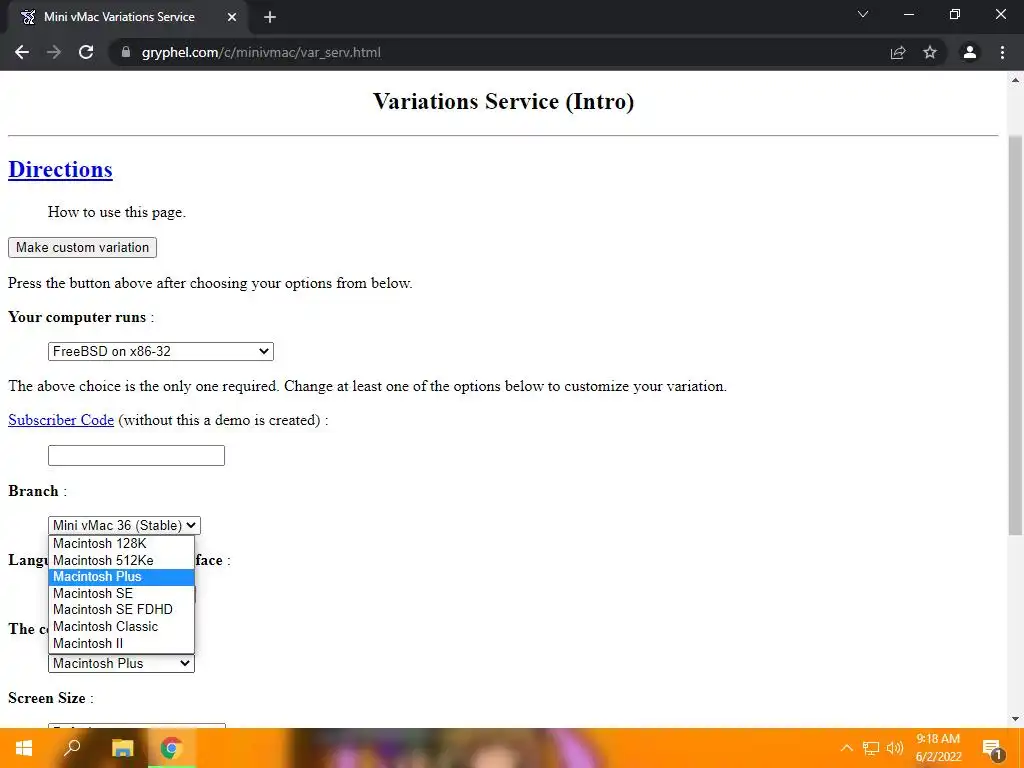Screen dimensions: 1024x768
Task: Click the Chrome taskbar icon
Action: [x=171, y=748]
